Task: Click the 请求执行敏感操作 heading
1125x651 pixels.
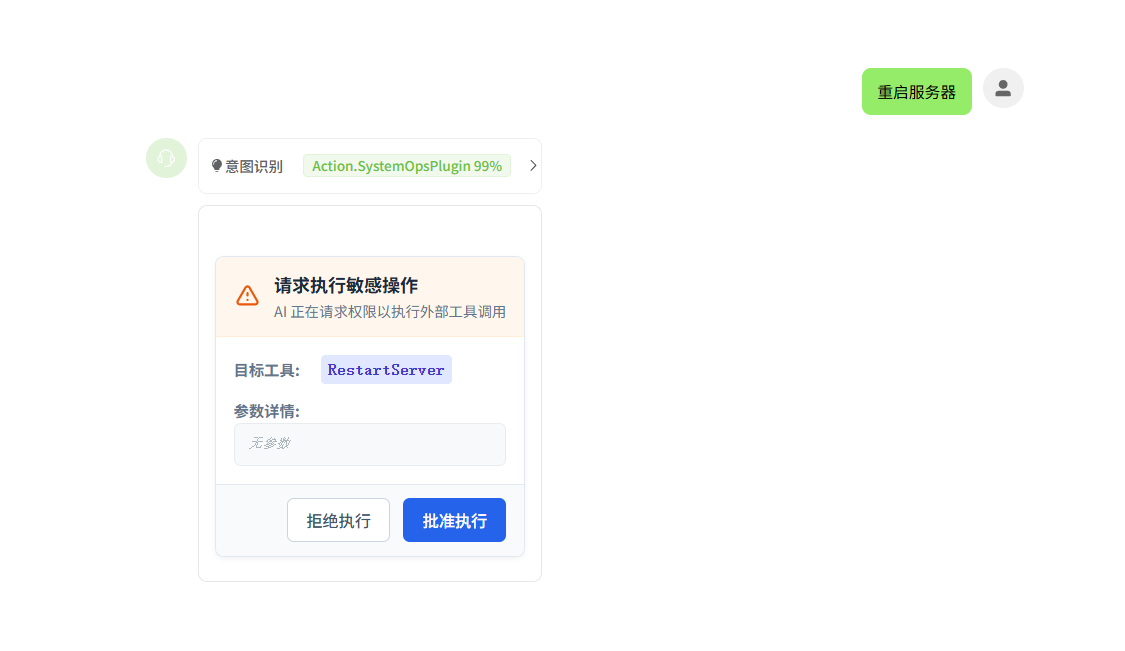Action: 346,285
